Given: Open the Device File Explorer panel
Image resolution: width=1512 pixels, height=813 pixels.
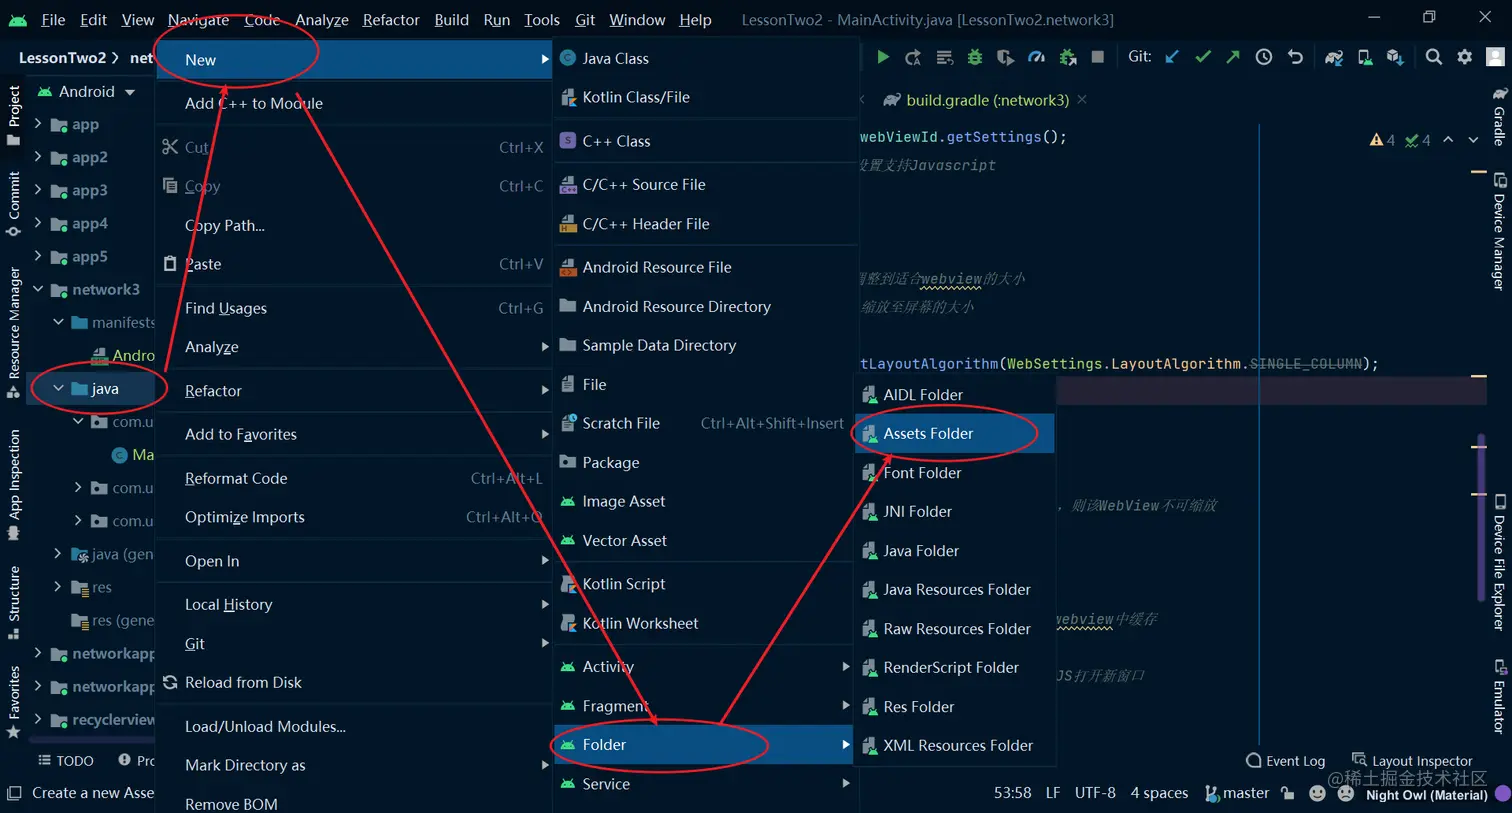Looking at the screenshot, I should click(1499, 562).
